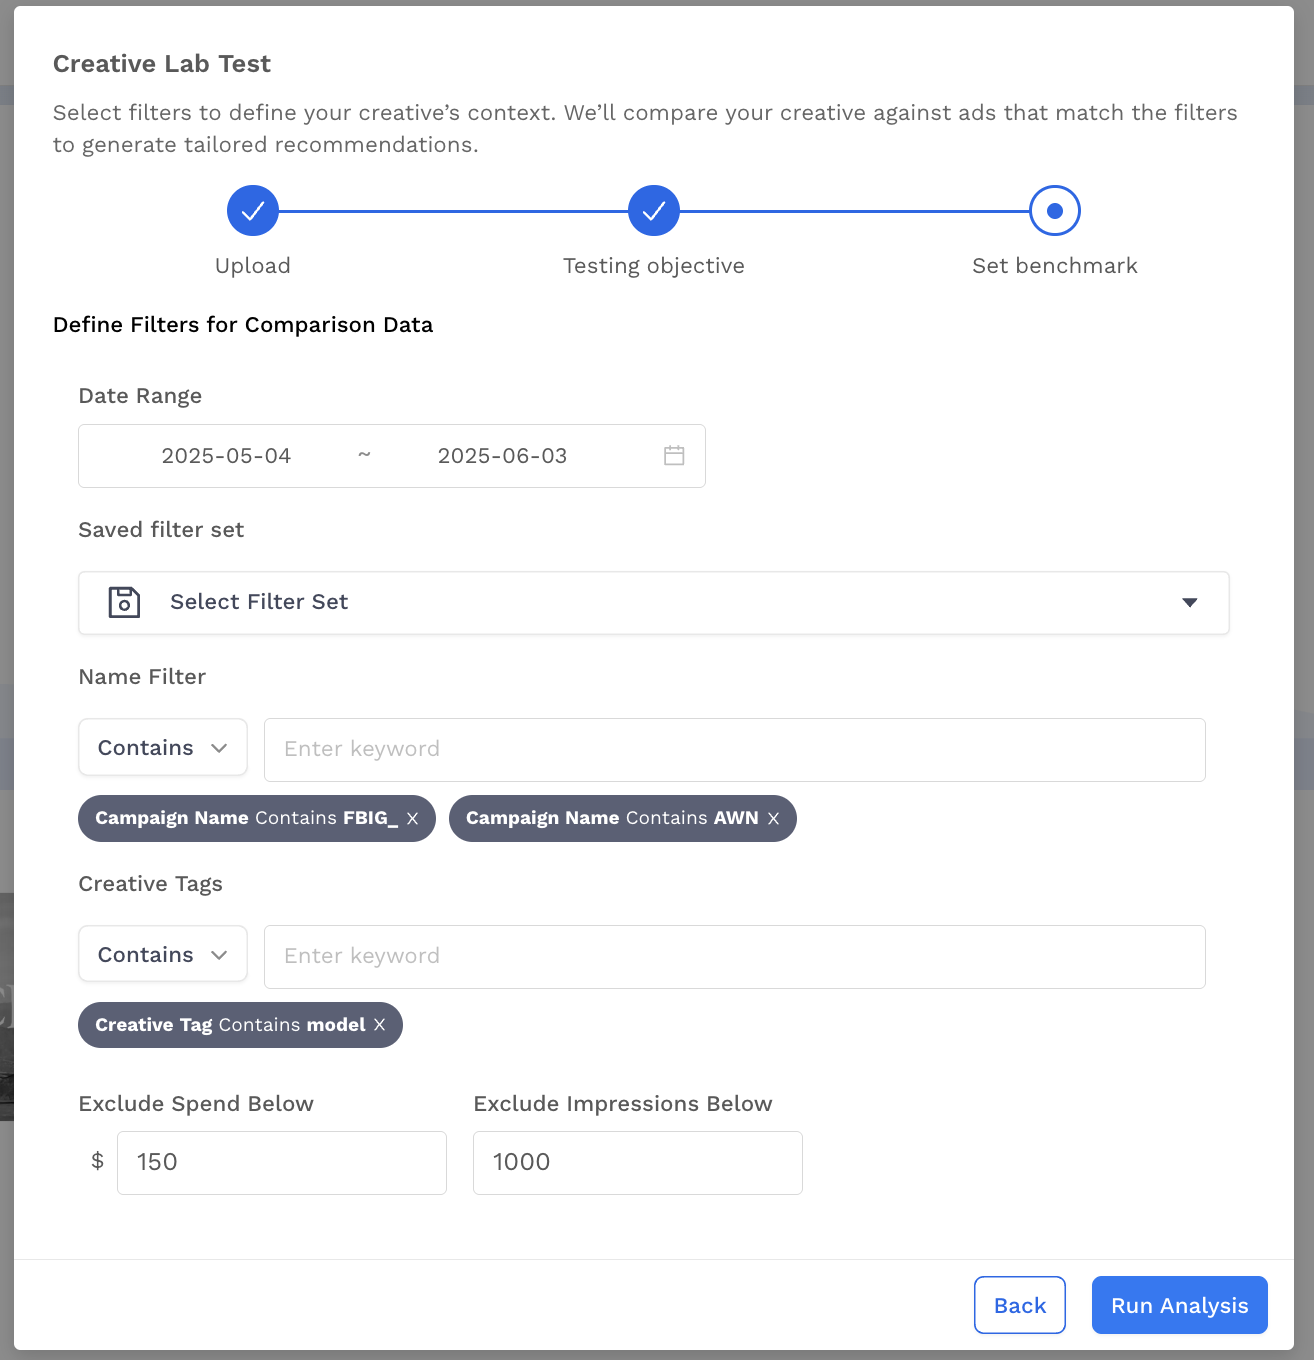The width and height of the screenshot is (1314, 1360).
Task: Remove the Creative Tag Contains model filter
Action: [x=379, y=1025]
